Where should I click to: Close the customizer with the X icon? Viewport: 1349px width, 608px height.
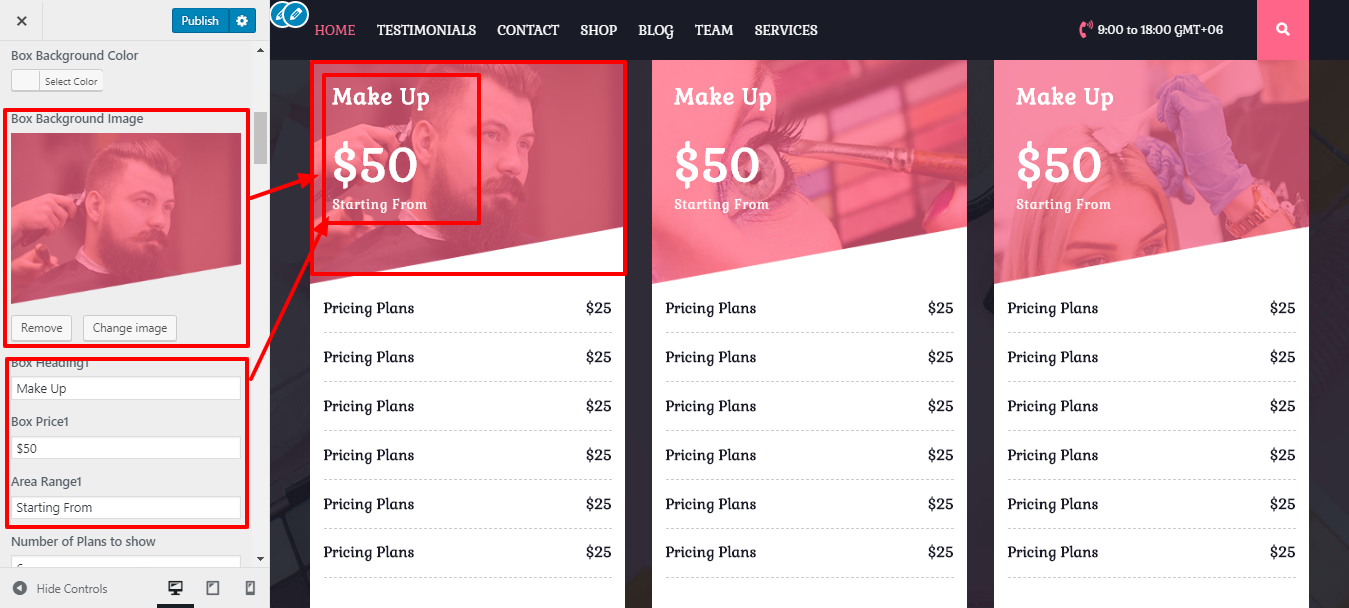[x=22, y=20]
